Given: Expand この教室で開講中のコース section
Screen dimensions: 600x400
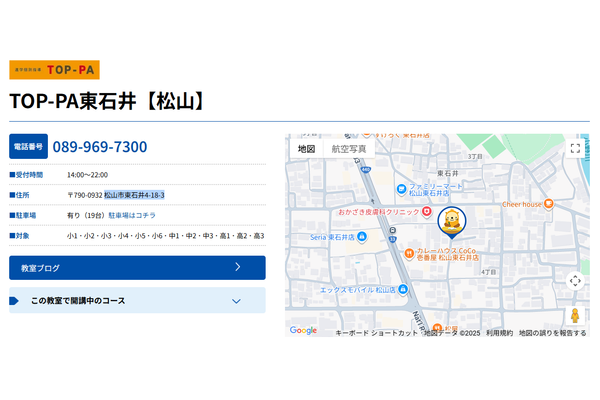Looking at the screenshot, I should (x=137, y=300).
